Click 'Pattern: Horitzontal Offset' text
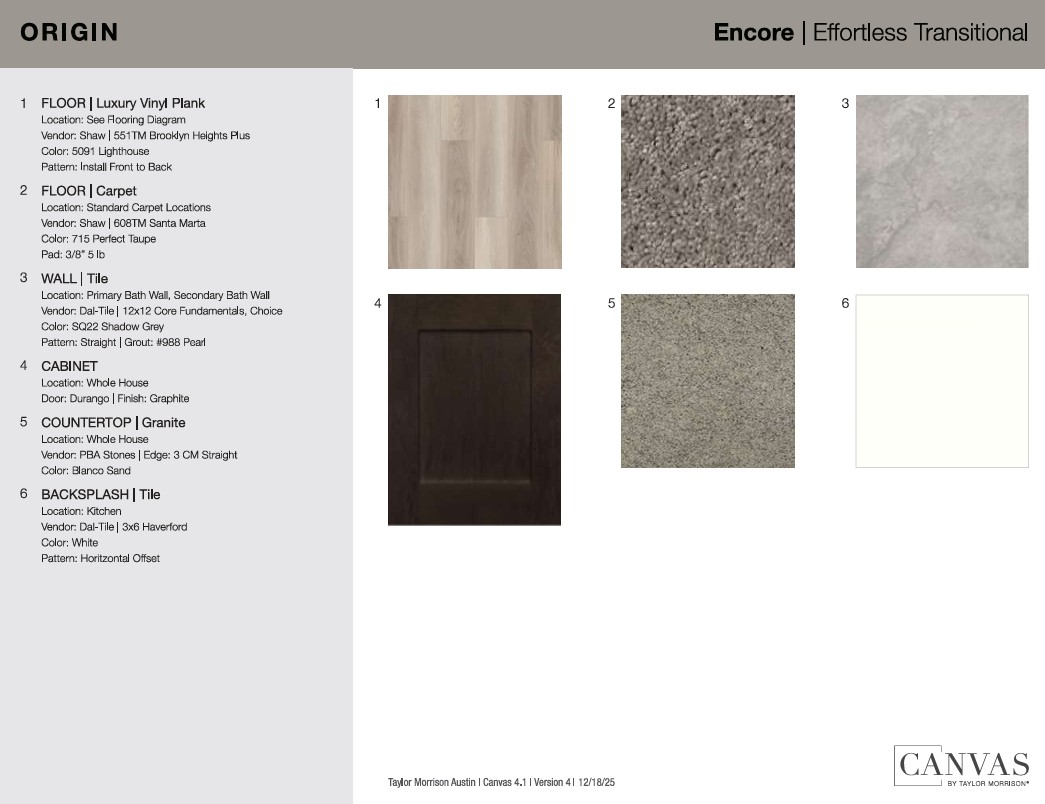1045x804 pixels. (x=101, y=558)
